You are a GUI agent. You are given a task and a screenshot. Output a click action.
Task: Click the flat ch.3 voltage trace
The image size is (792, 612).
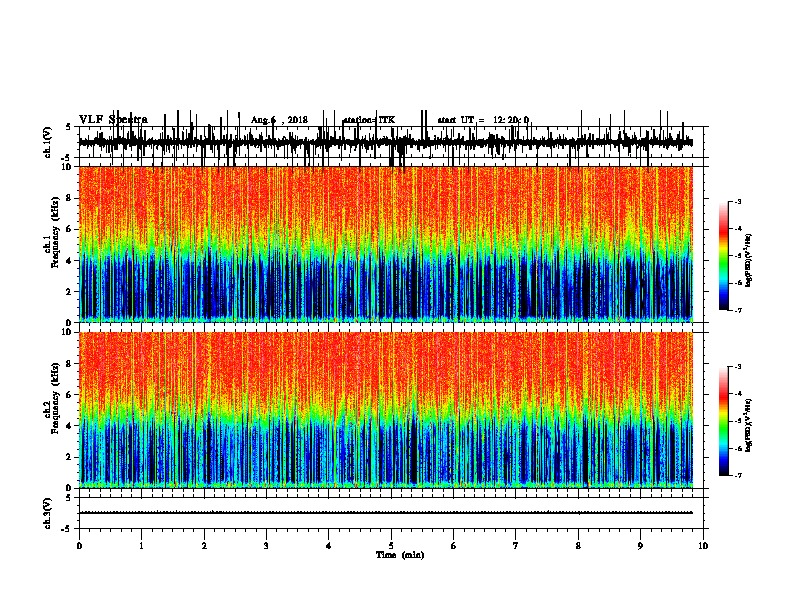pos(386,513)
